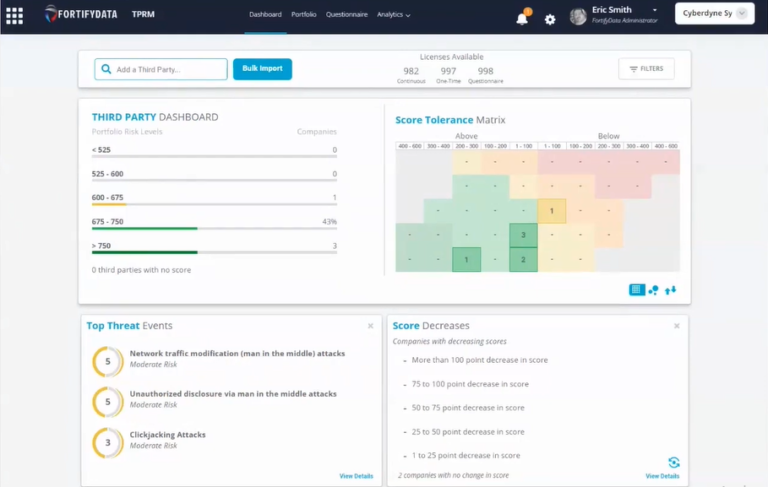Screen dimensions: 768x487
Task: Select the > 750 risk level row
Action: (x=214, y=247)
